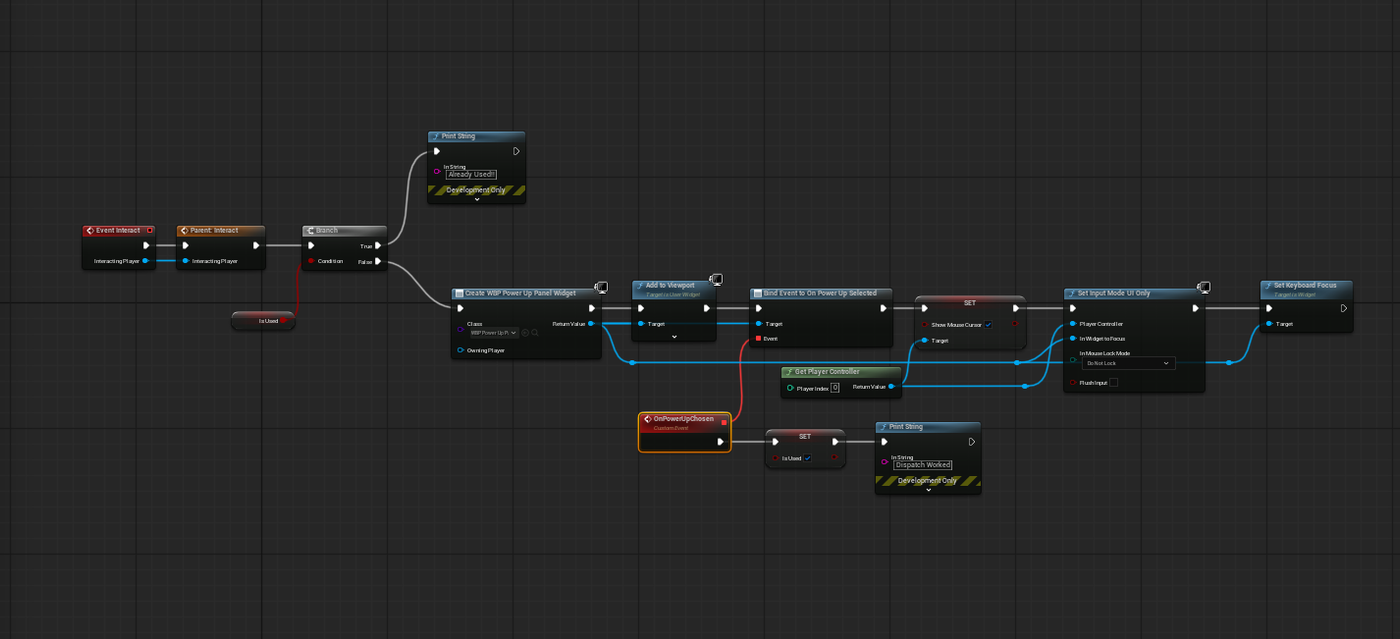Click the Already Used!! string field
Image resolution: width=1400 pixels, height=639 pixels.
(x=471, y=174)
